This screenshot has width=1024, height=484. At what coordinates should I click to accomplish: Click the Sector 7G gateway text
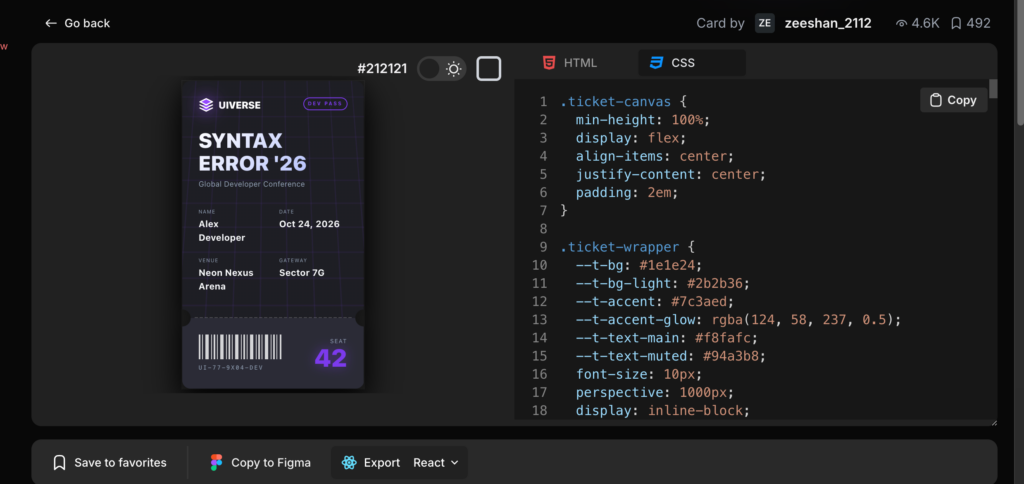[x=301, y=273]
